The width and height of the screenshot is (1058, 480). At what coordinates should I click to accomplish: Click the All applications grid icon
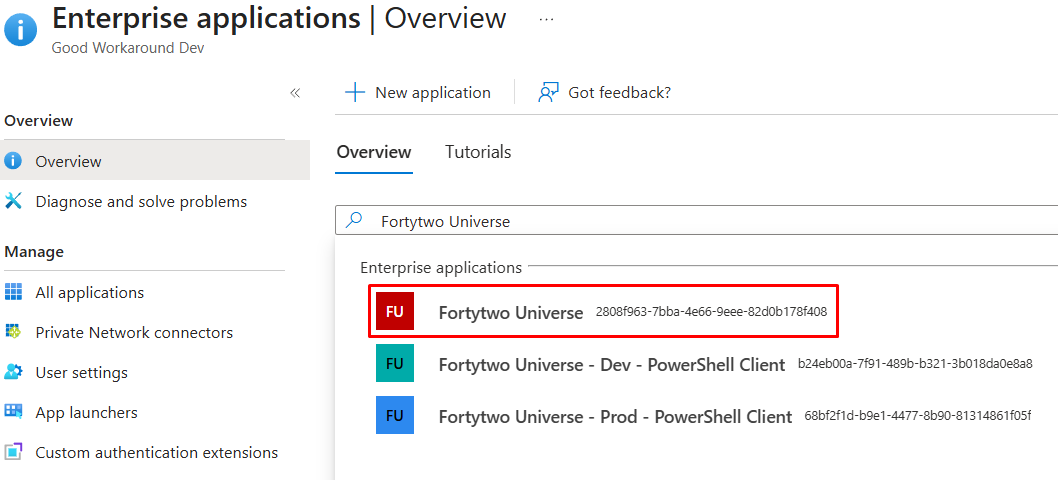(x=13, y=292)
